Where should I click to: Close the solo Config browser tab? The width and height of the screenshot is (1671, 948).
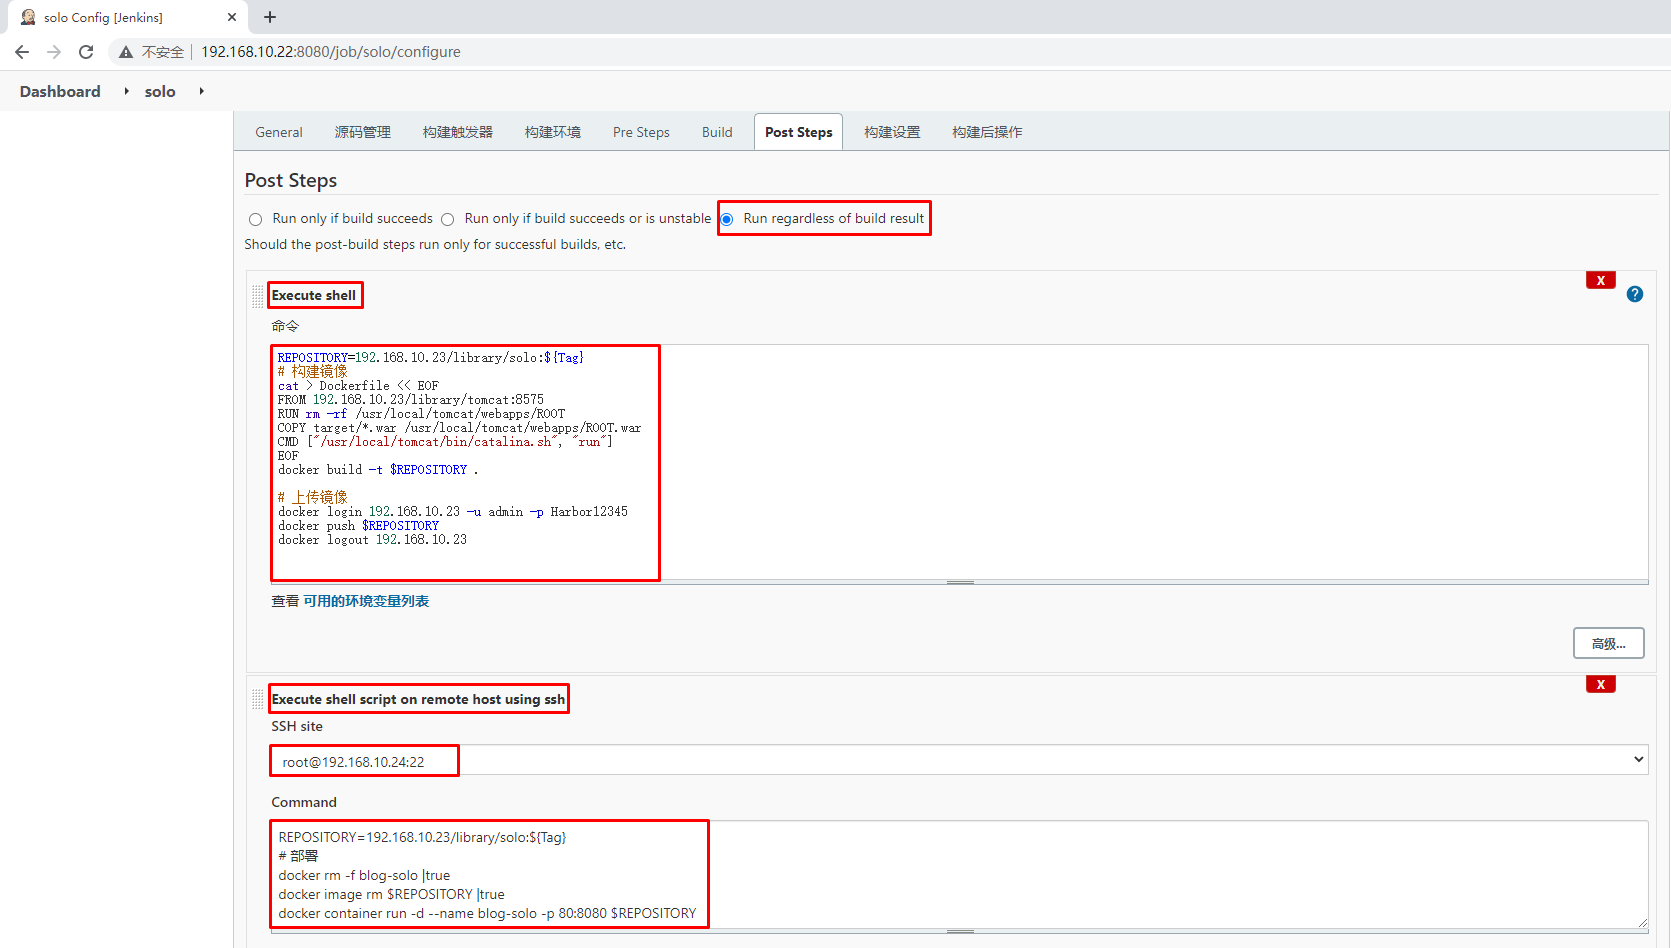click(x=232, y=17)
